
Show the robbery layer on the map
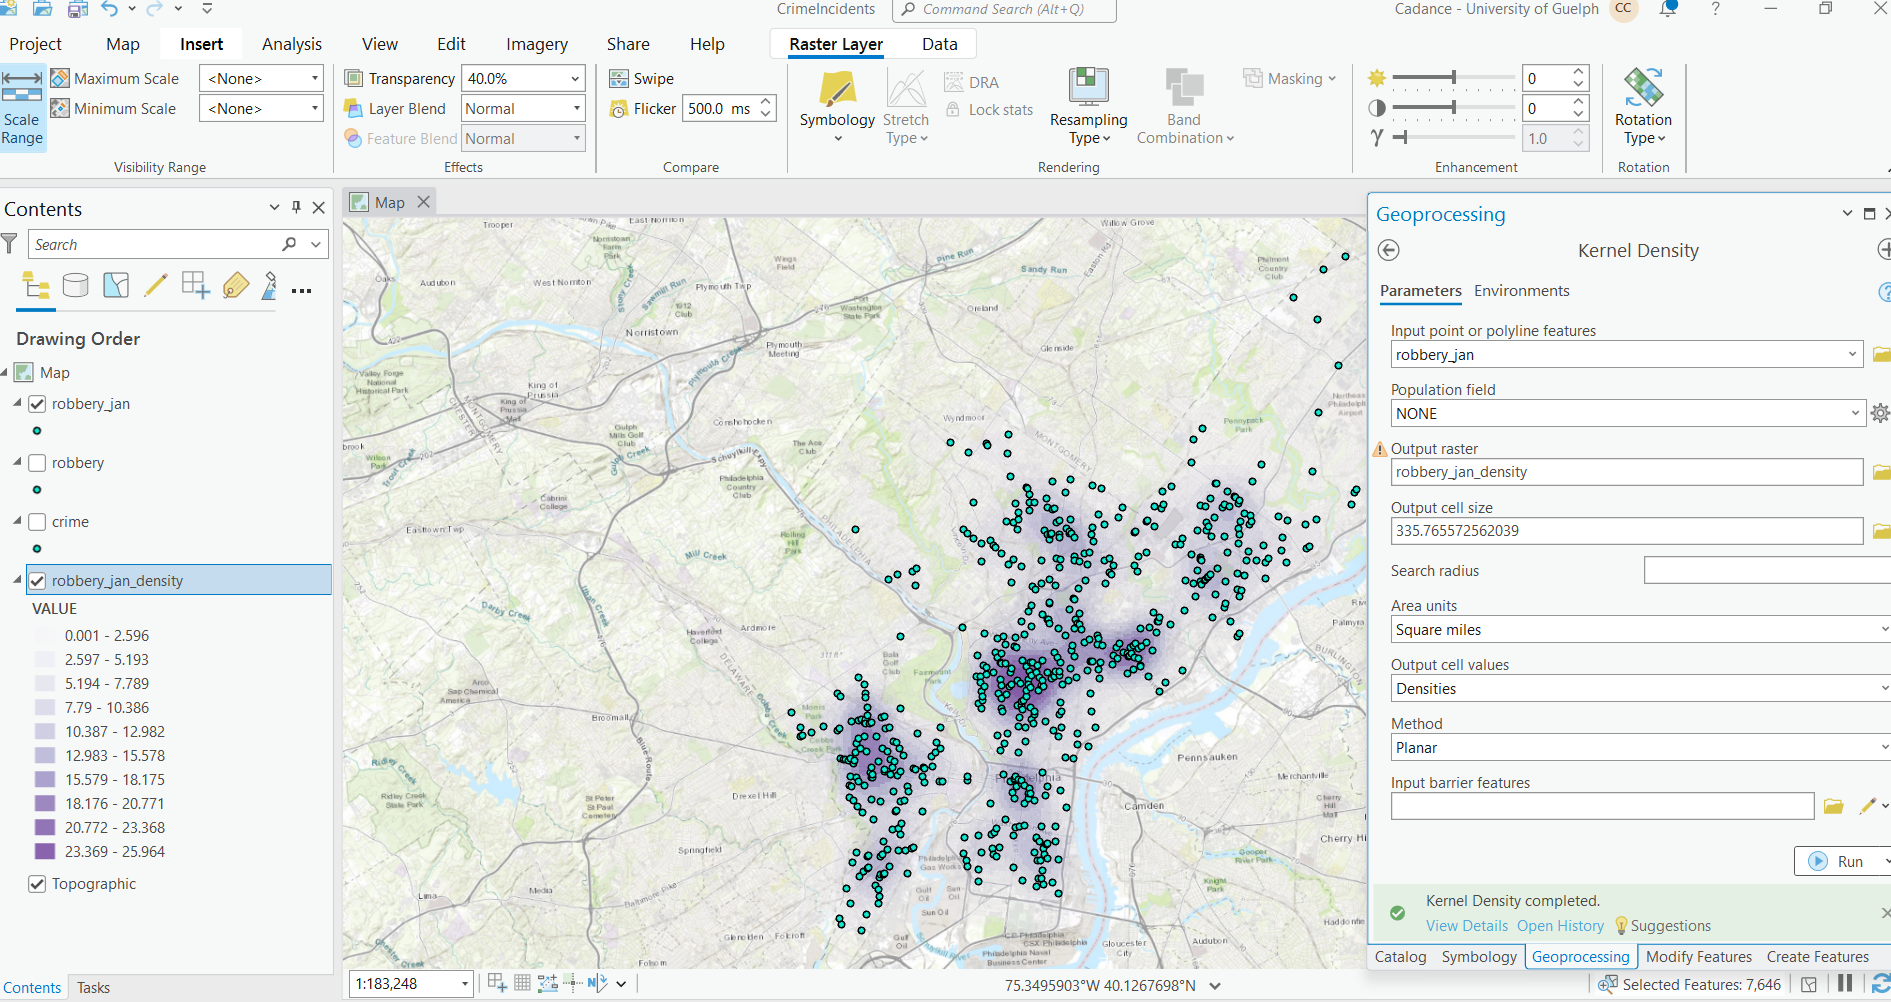37,462
